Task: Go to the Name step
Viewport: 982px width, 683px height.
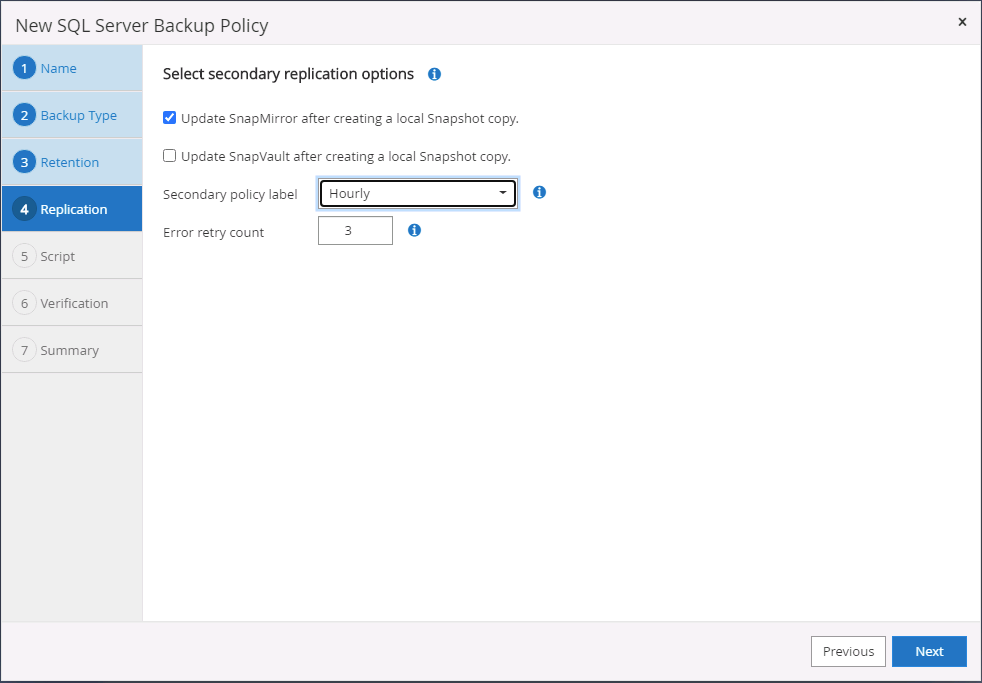Action: click(59, 68)
